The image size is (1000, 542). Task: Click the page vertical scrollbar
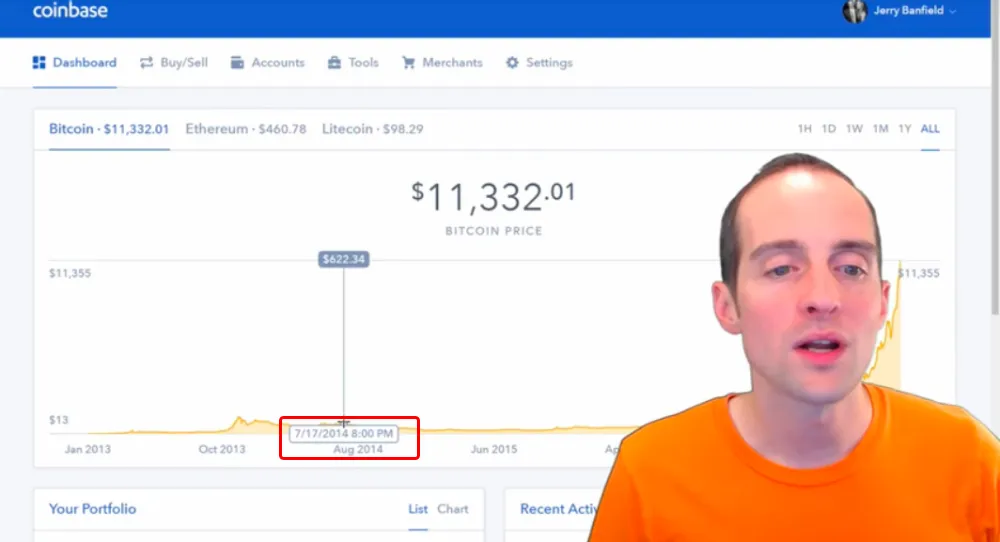[995, 159]
